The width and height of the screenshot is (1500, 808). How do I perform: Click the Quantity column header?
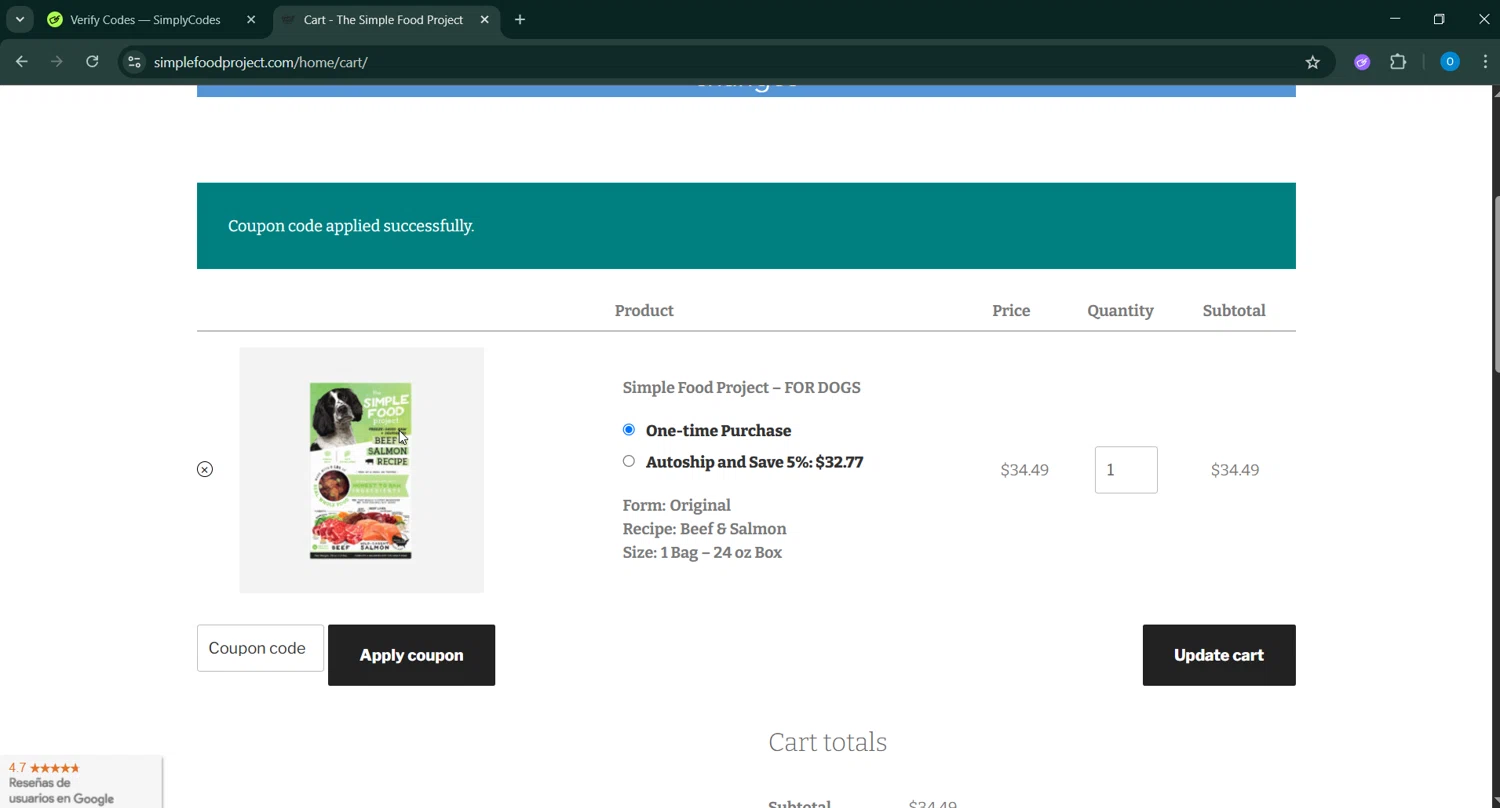pyautogui.click(x=1120, y=311)
